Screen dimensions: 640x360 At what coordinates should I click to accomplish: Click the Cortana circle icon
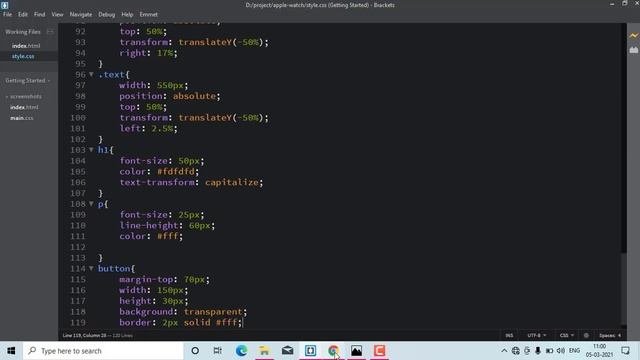click(x=195, y=351)
